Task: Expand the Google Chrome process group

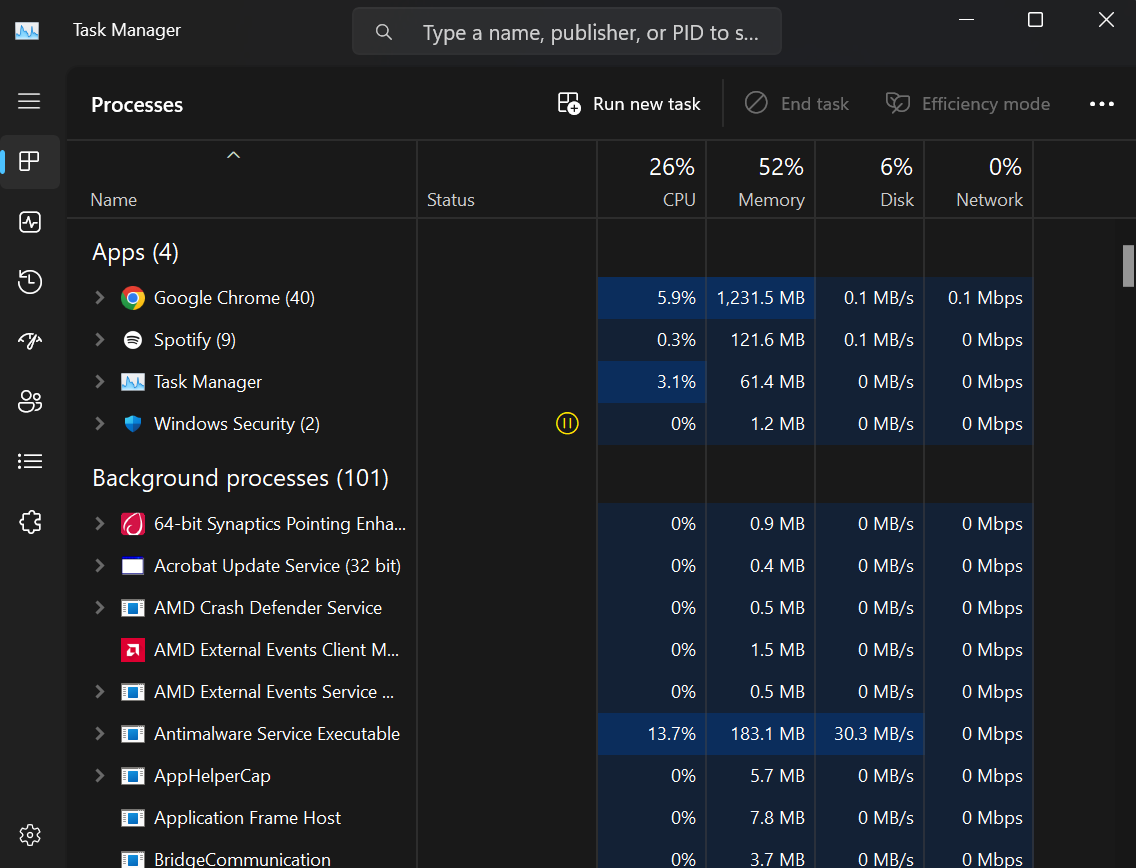Action: tap(99, 298)
